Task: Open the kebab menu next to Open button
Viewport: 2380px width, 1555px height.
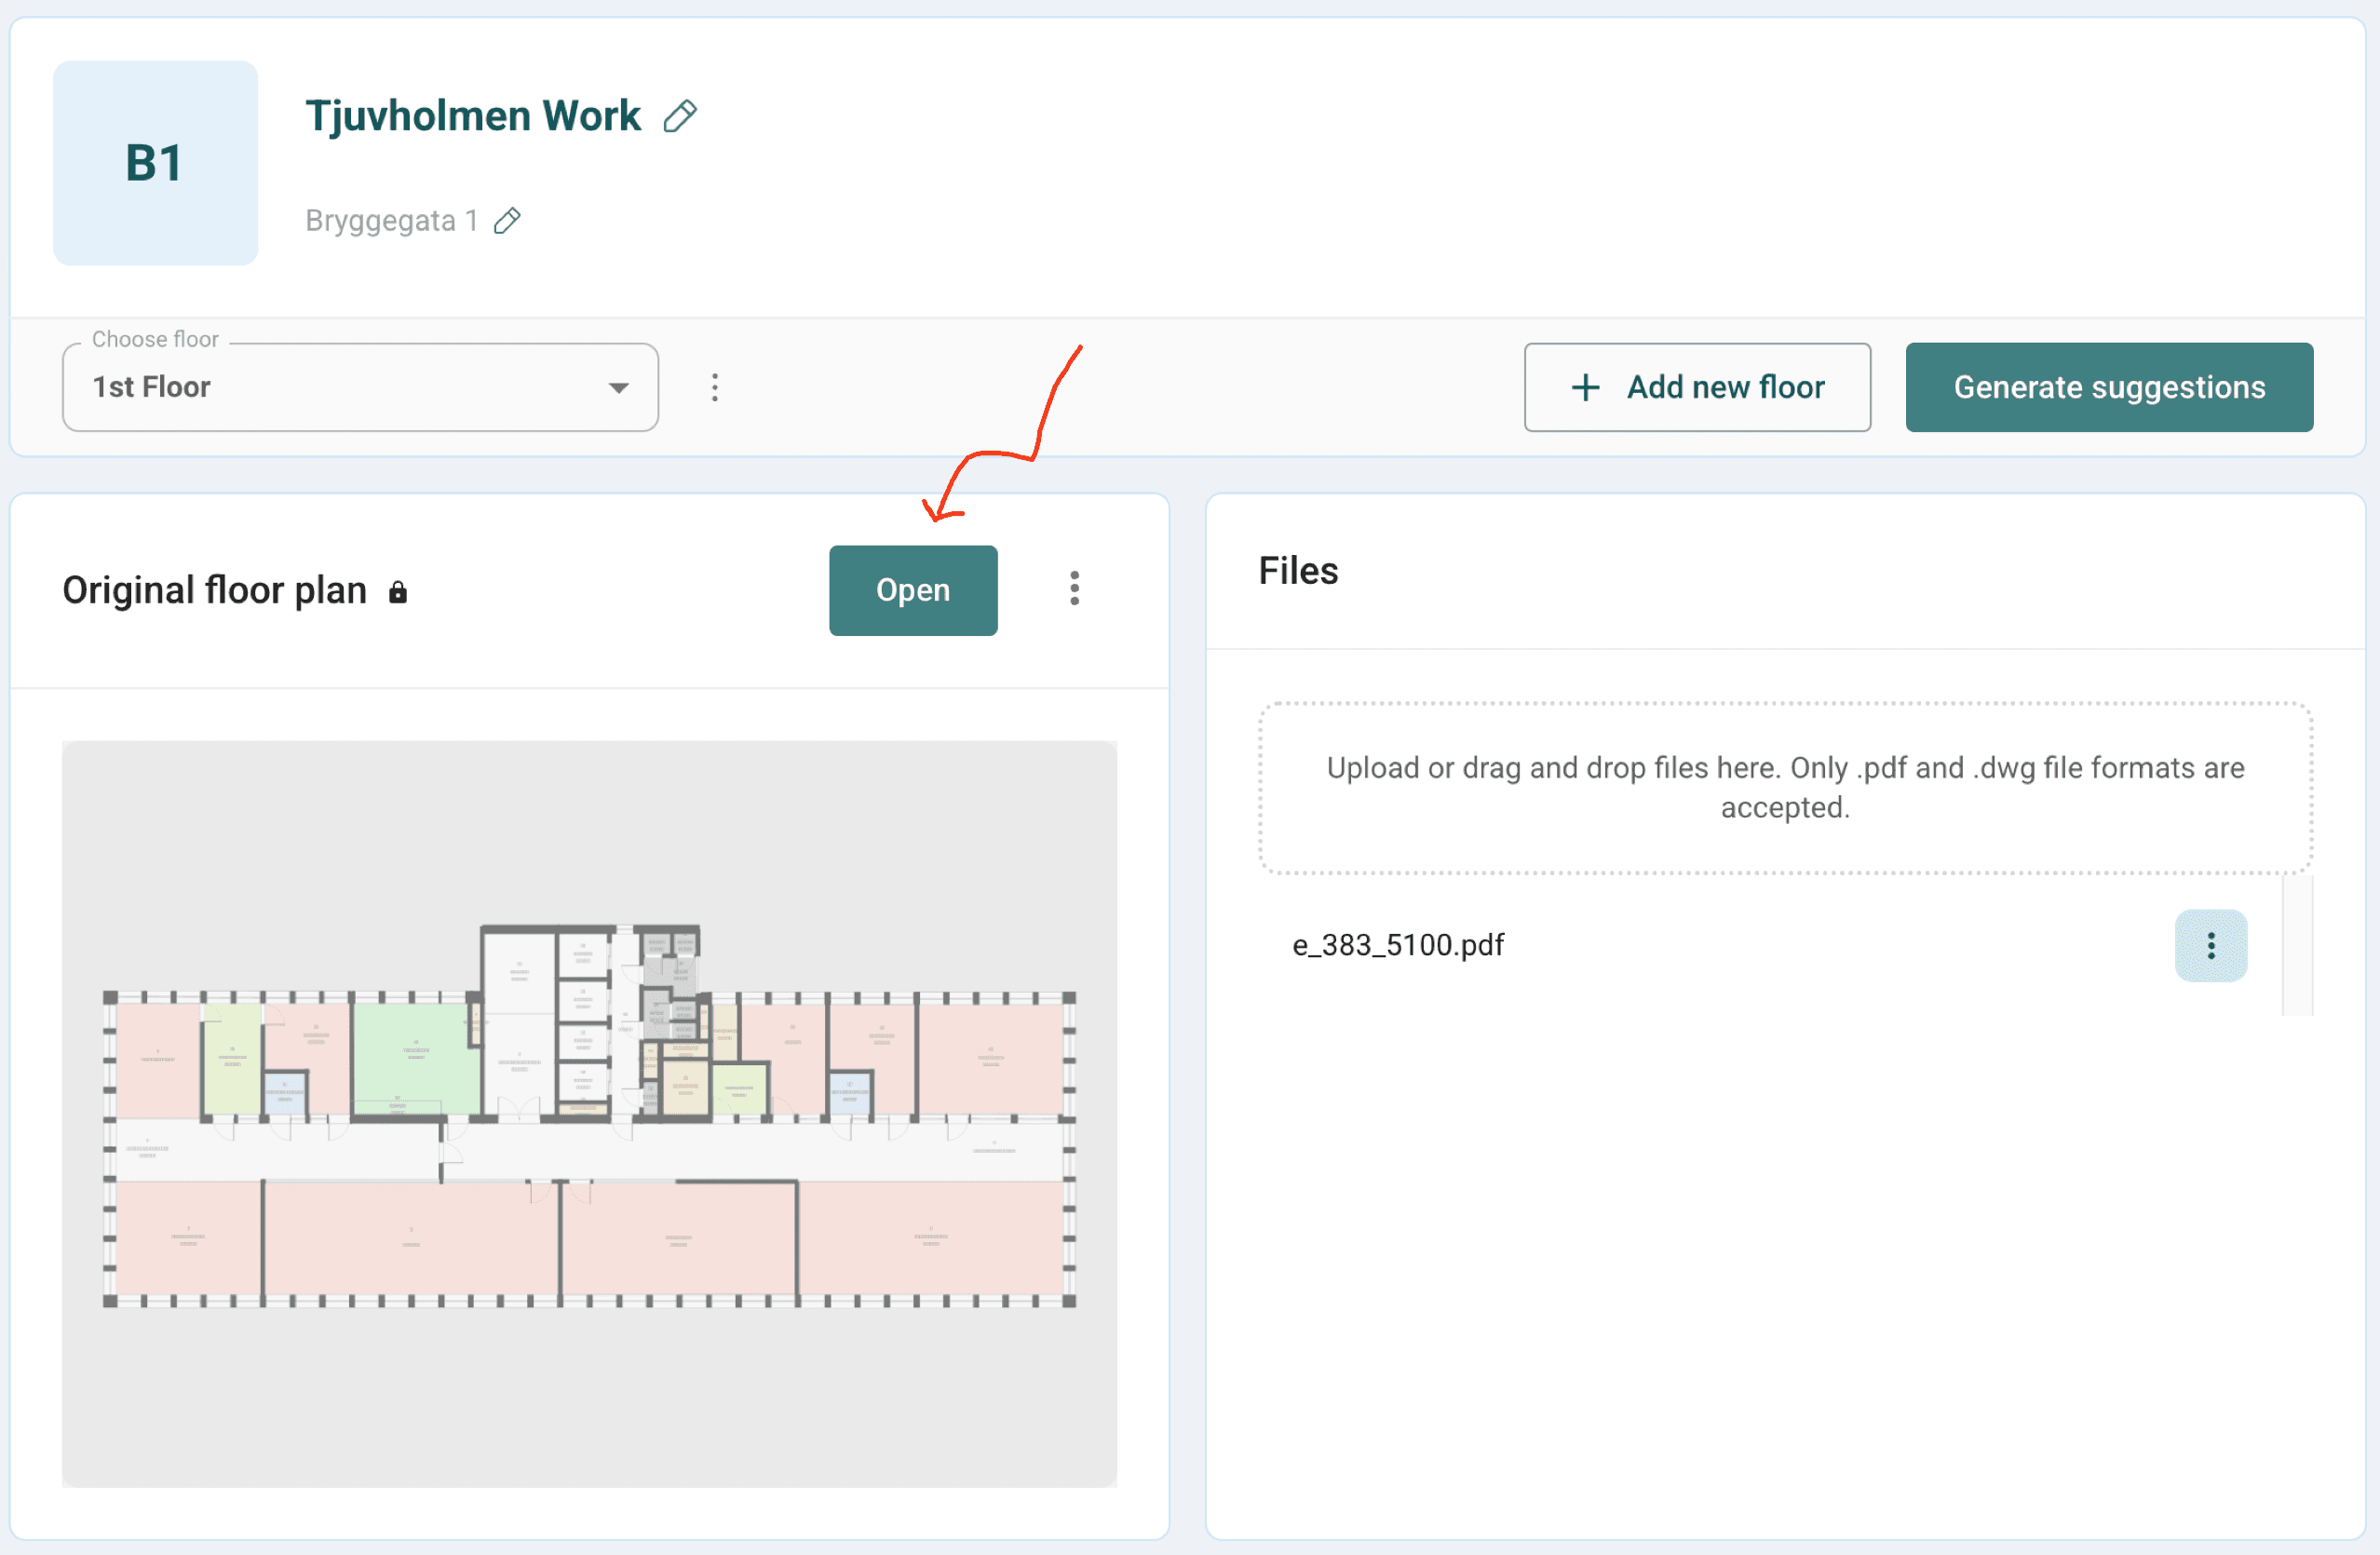Action: pyautogui.click(x=1074, y=589)
